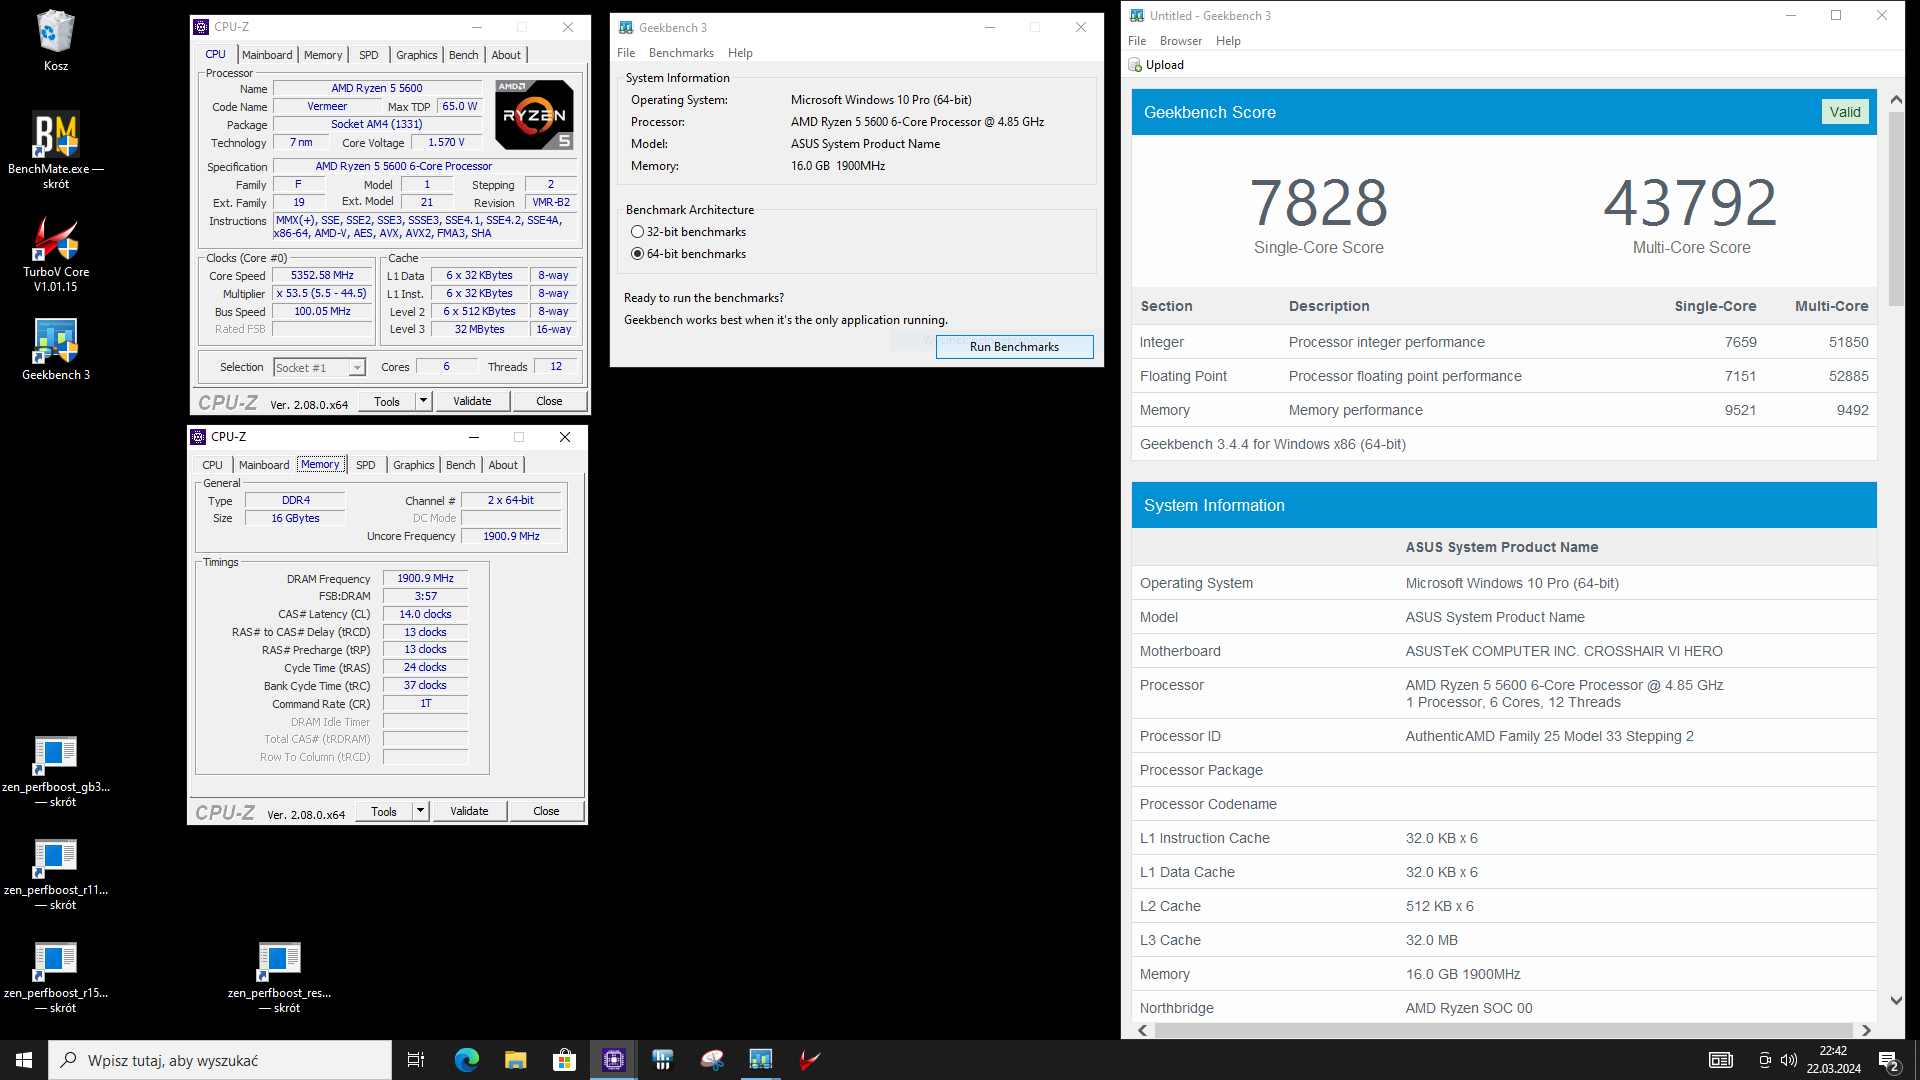
Task: Open BenchMate.exe desktop shortcut
Action: click(56, 148)
